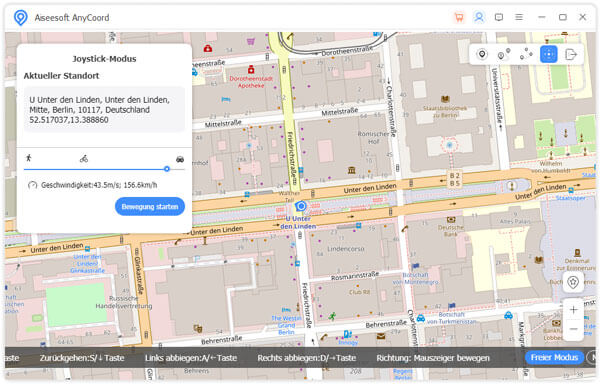
Task: Choose bicycle speed icon
Action: pyautogui.click(x=84, y=159)
